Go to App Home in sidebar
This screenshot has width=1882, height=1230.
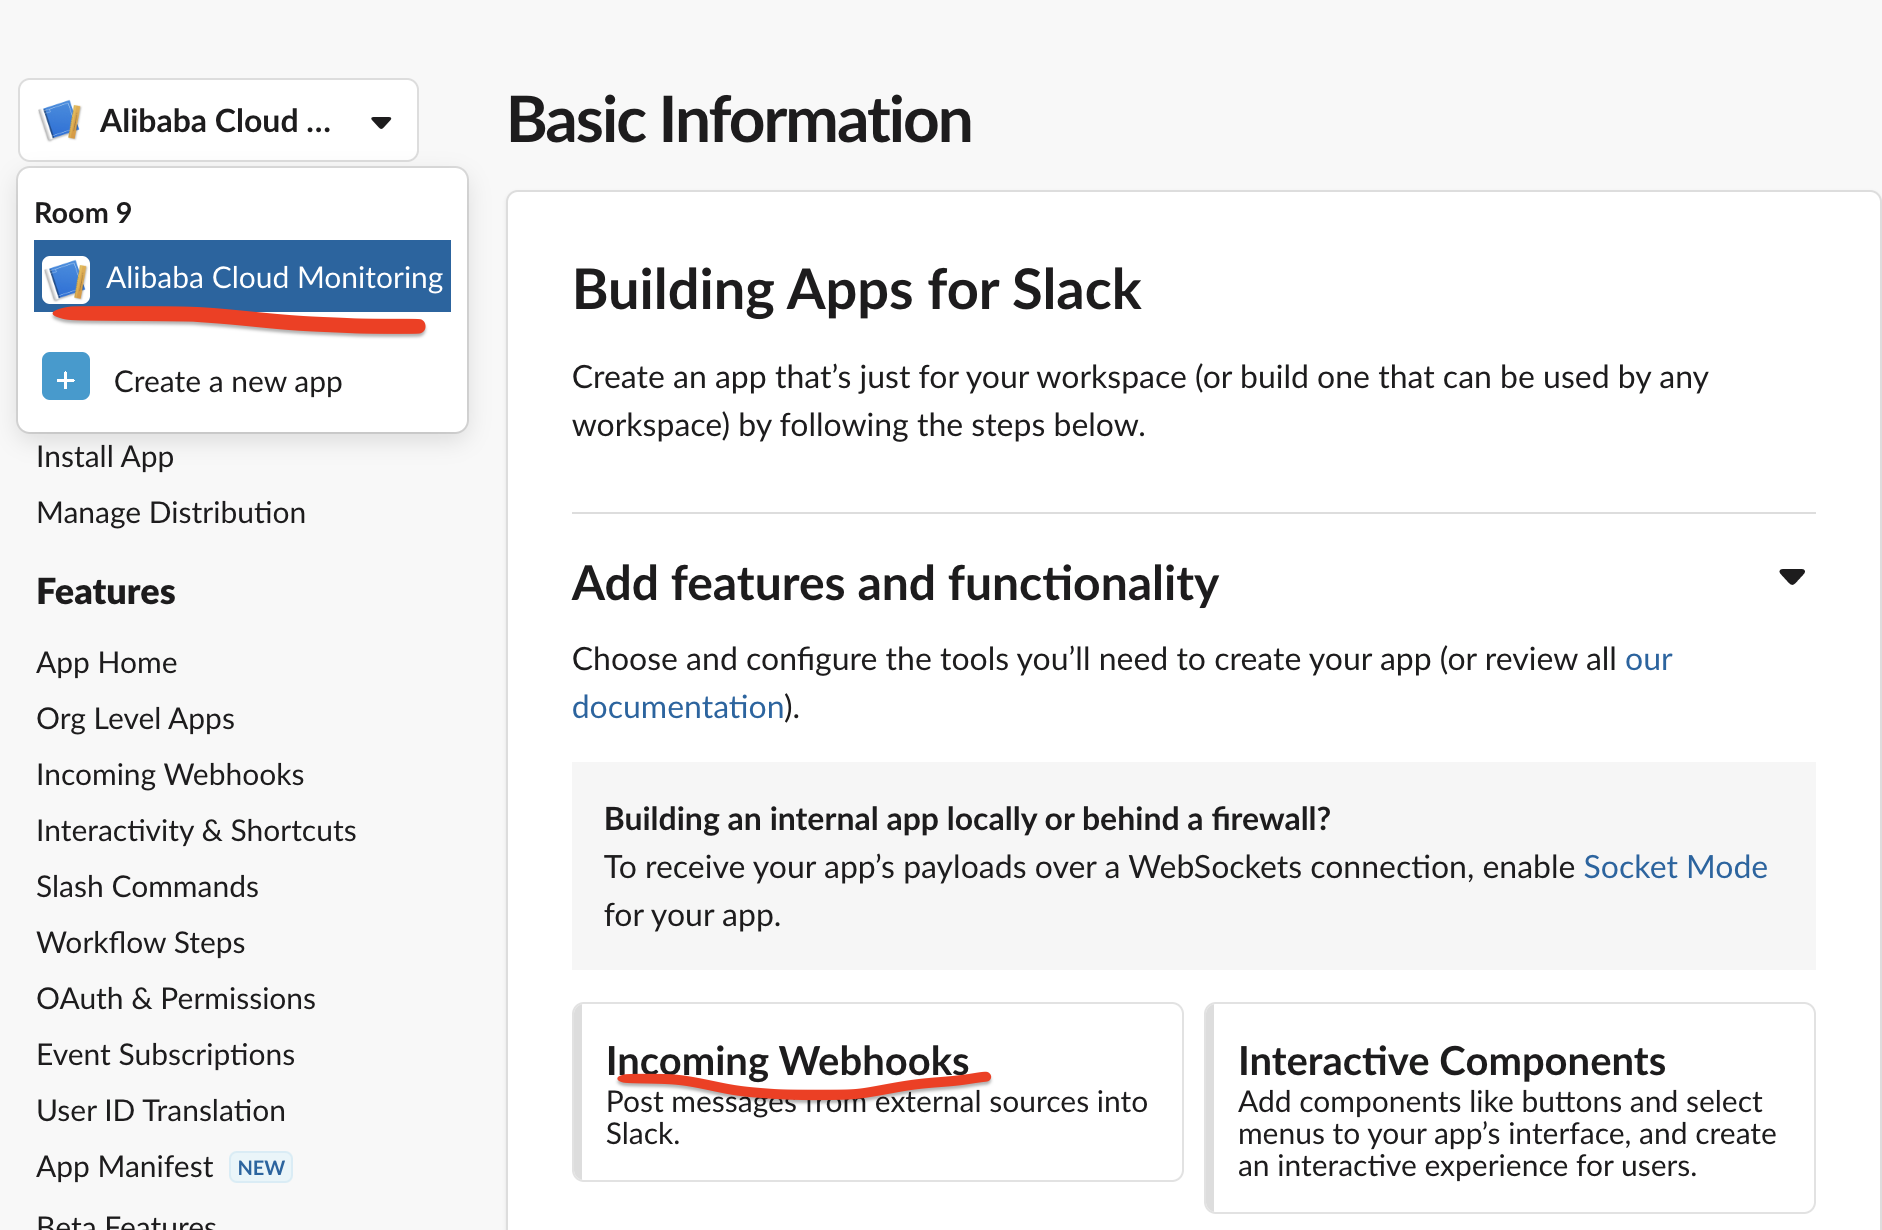click(107, 663)
